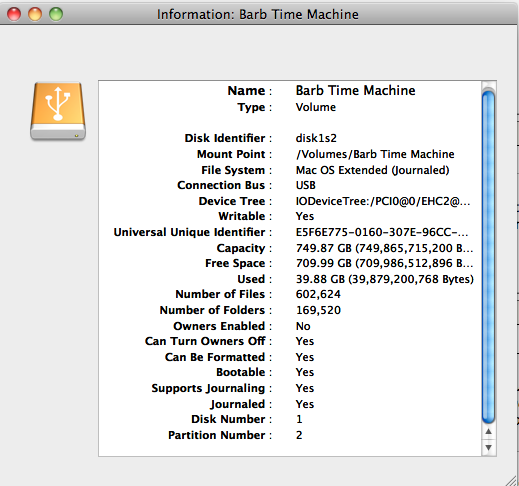Click the 'Name :' label
This screenshot has height=486, width=519.
(x=250, y=91)
